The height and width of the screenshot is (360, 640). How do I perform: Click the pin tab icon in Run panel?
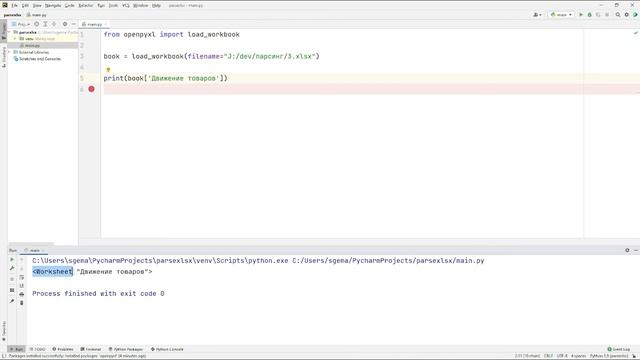tap(12, 301)
